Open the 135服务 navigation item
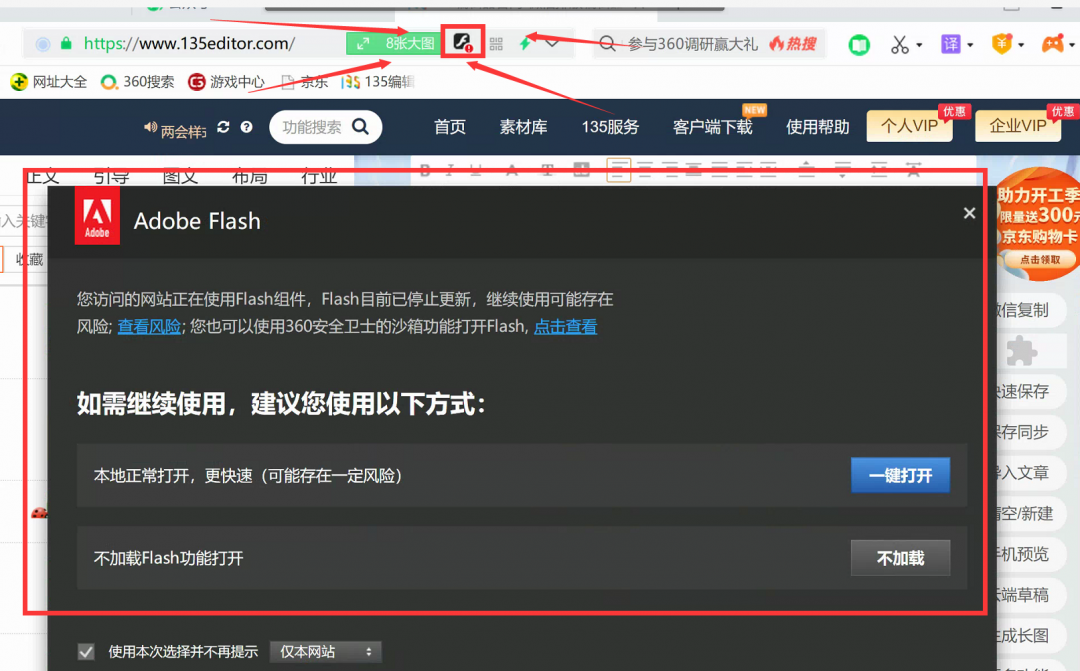 click(610, 127)
